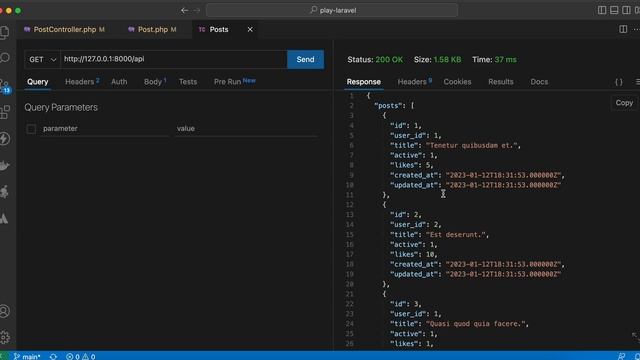This screenshot has height=360, width=640.
Task: Open the Extensions view
Action: 5,112
